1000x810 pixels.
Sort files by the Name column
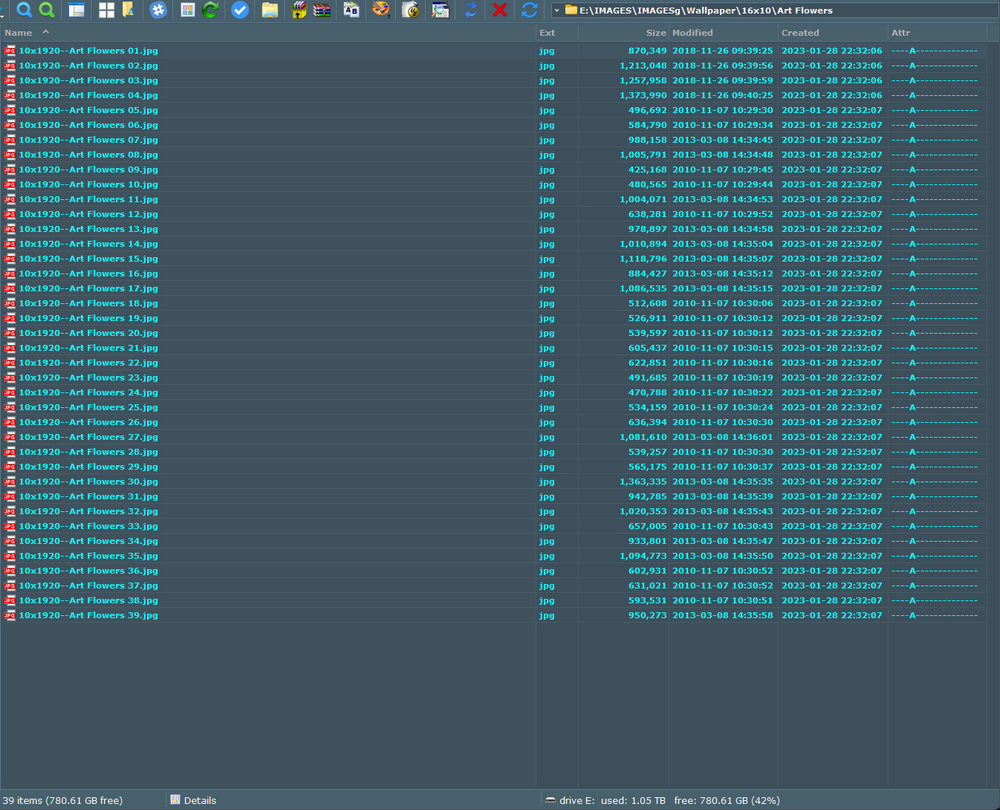[x=18, y=33]
